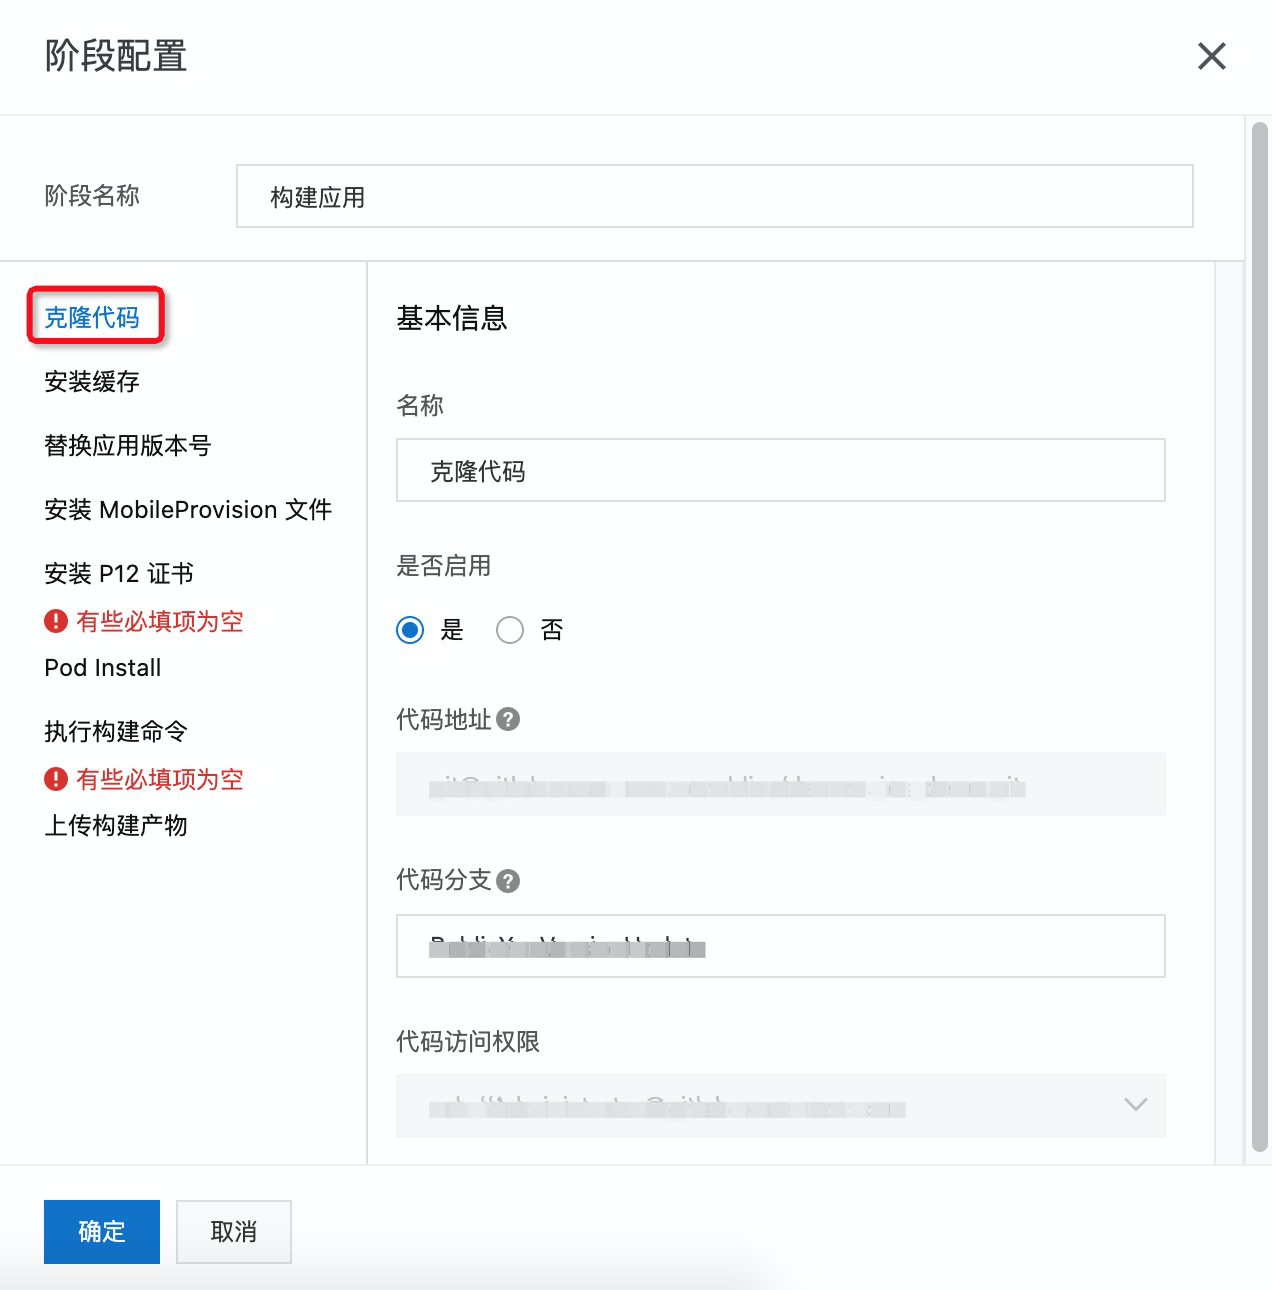Image resolution: width=1272 pixels, height=1290 pixels.
Task: Click the 名称 input containing 克隆代码
Action: 781,470
